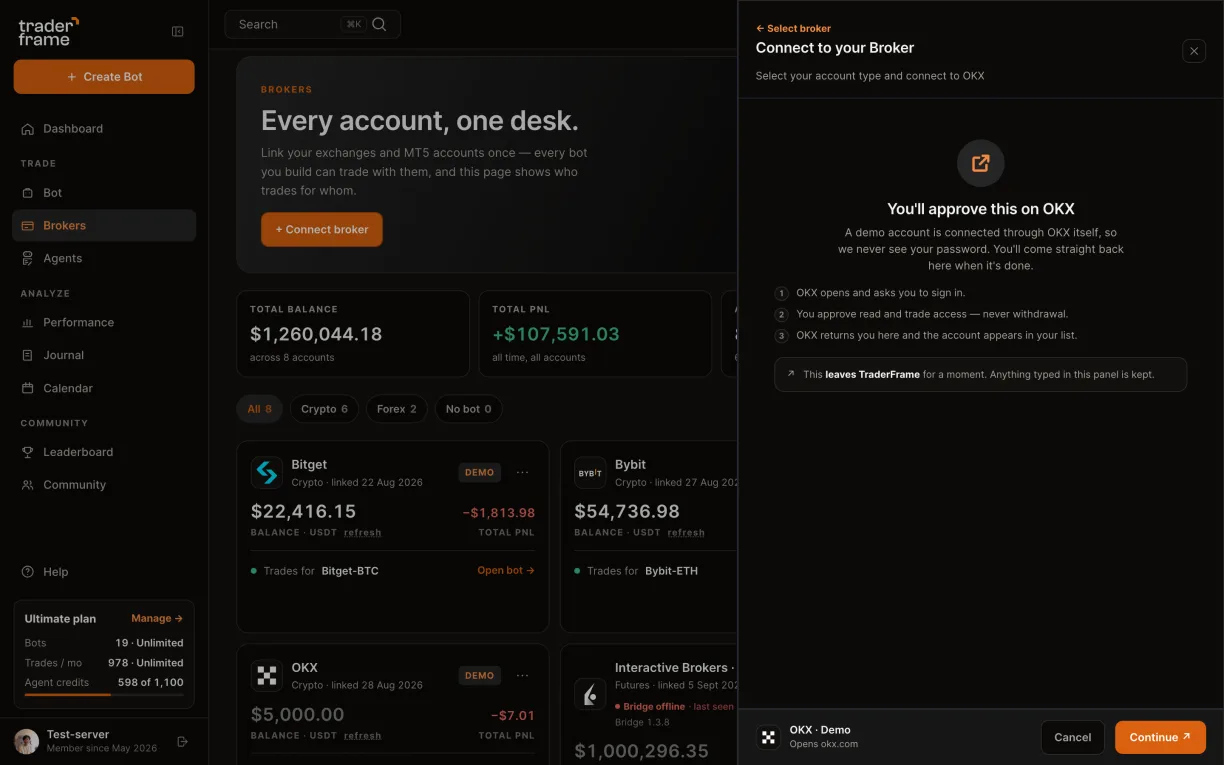
Task: Click the Brokers card icon
Action: pos(28,226)
